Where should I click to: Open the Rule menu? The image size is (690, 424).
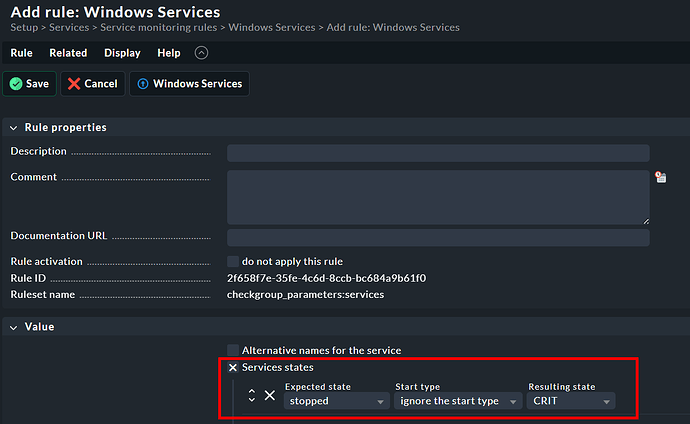pyautogui.click(x=22, y=53)
